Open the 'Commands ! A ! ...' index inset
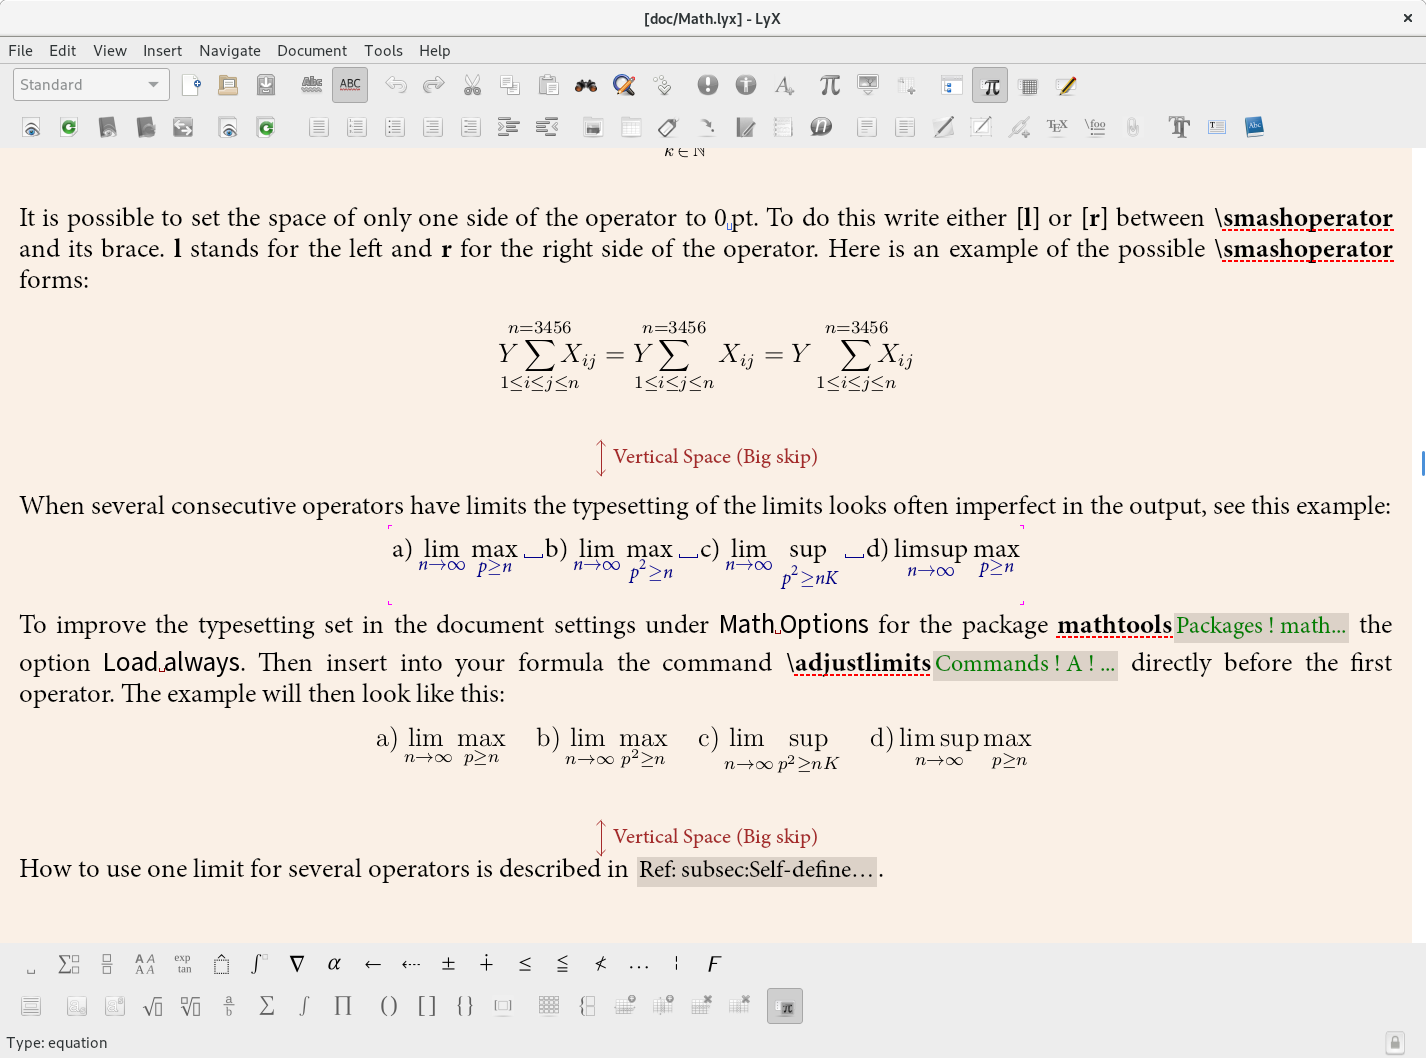 [x=1025, y=664]
